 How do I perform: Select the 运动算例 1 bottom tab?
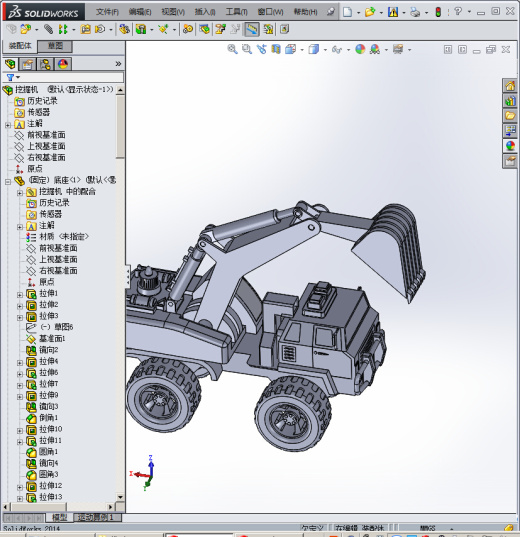pos(96,517)
